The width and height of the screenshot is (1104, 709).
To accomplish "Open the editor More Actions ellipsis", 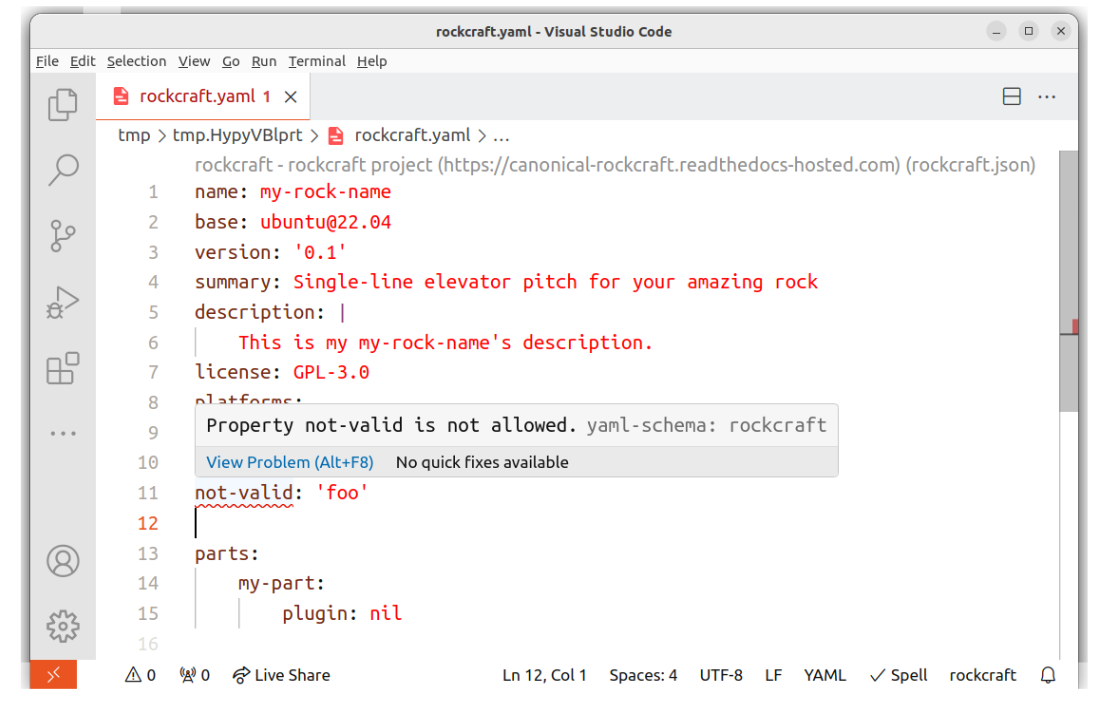I will tap(1047, 96).
